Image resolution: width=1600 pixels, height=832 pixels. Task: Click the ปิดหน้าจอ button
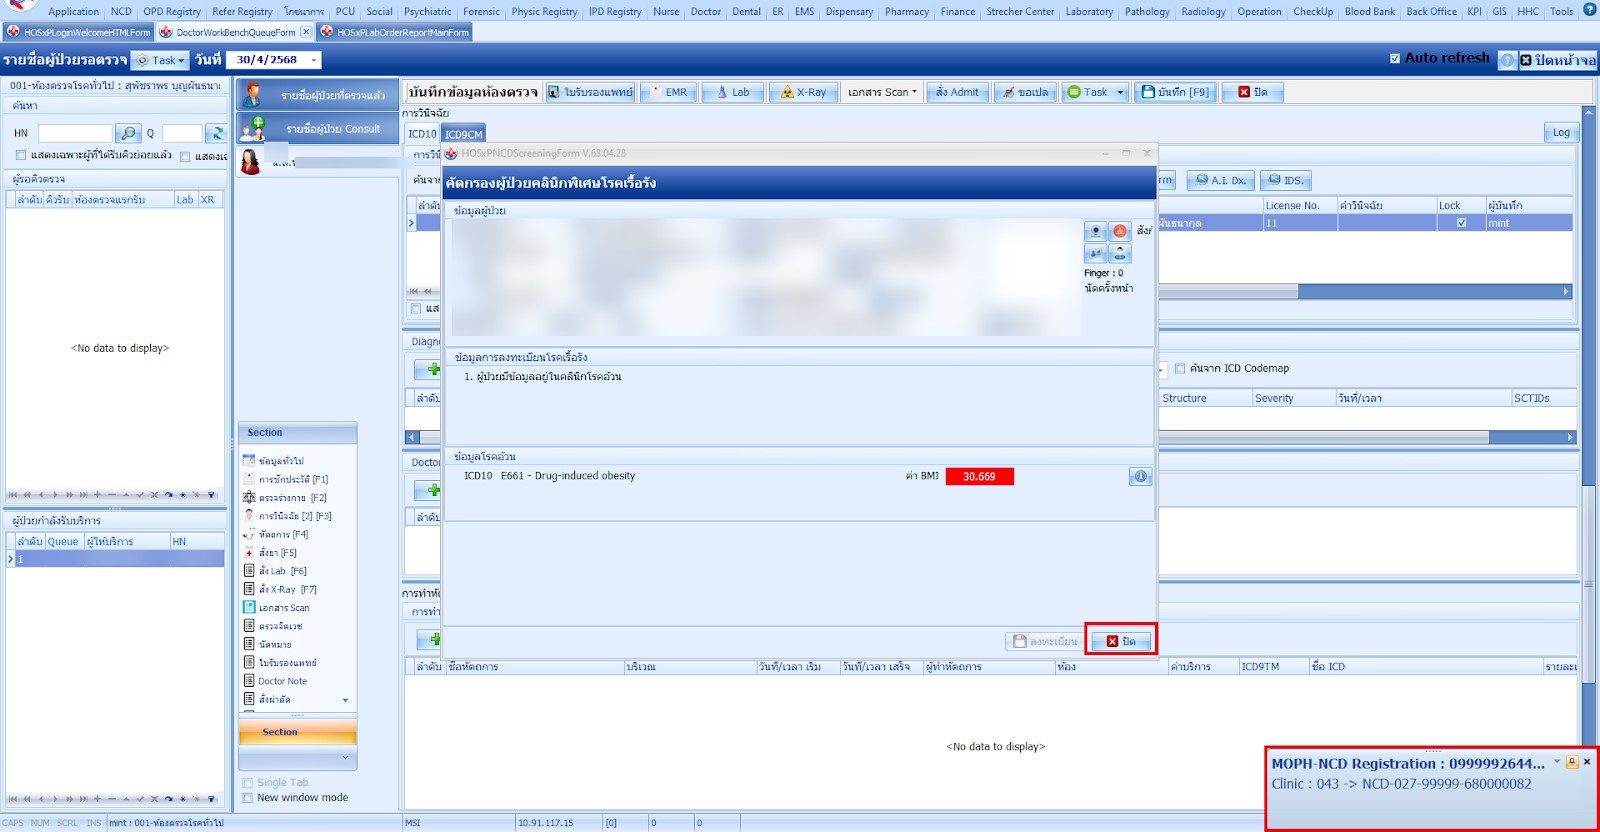(1557, 60)
